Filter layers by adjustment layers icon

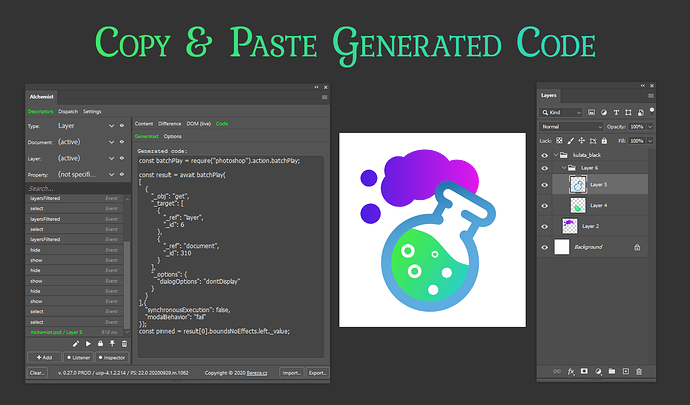tap(604, 112)
